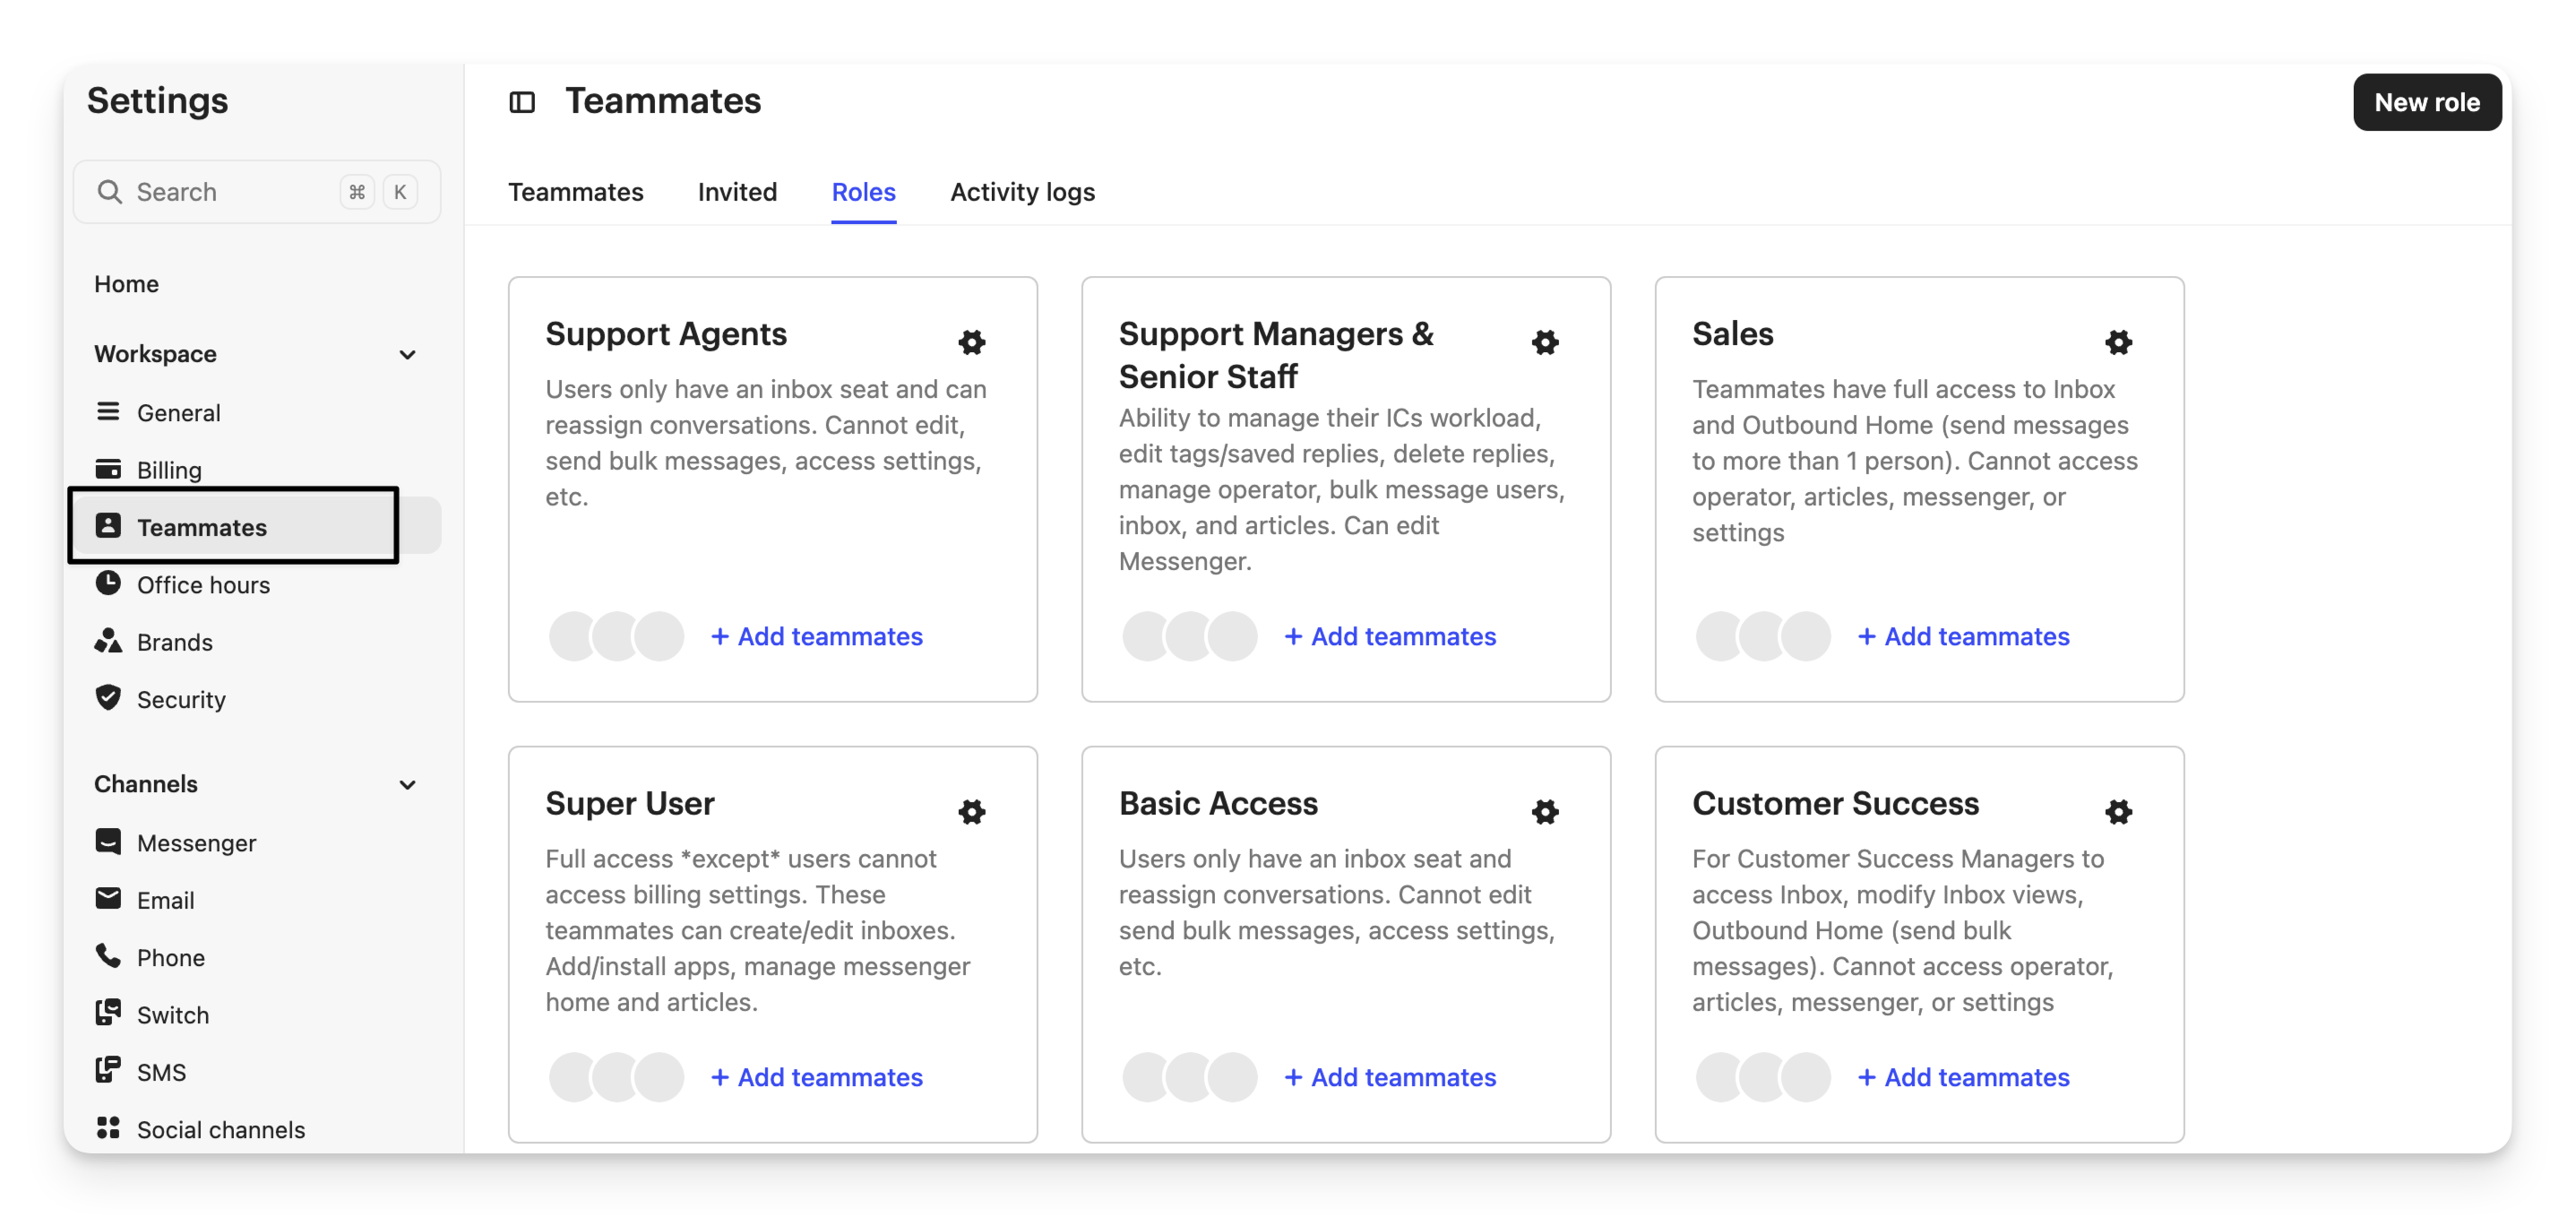
Task: Toggle the sidebar panel icon beside Teammates title
Action: point(522,102)
